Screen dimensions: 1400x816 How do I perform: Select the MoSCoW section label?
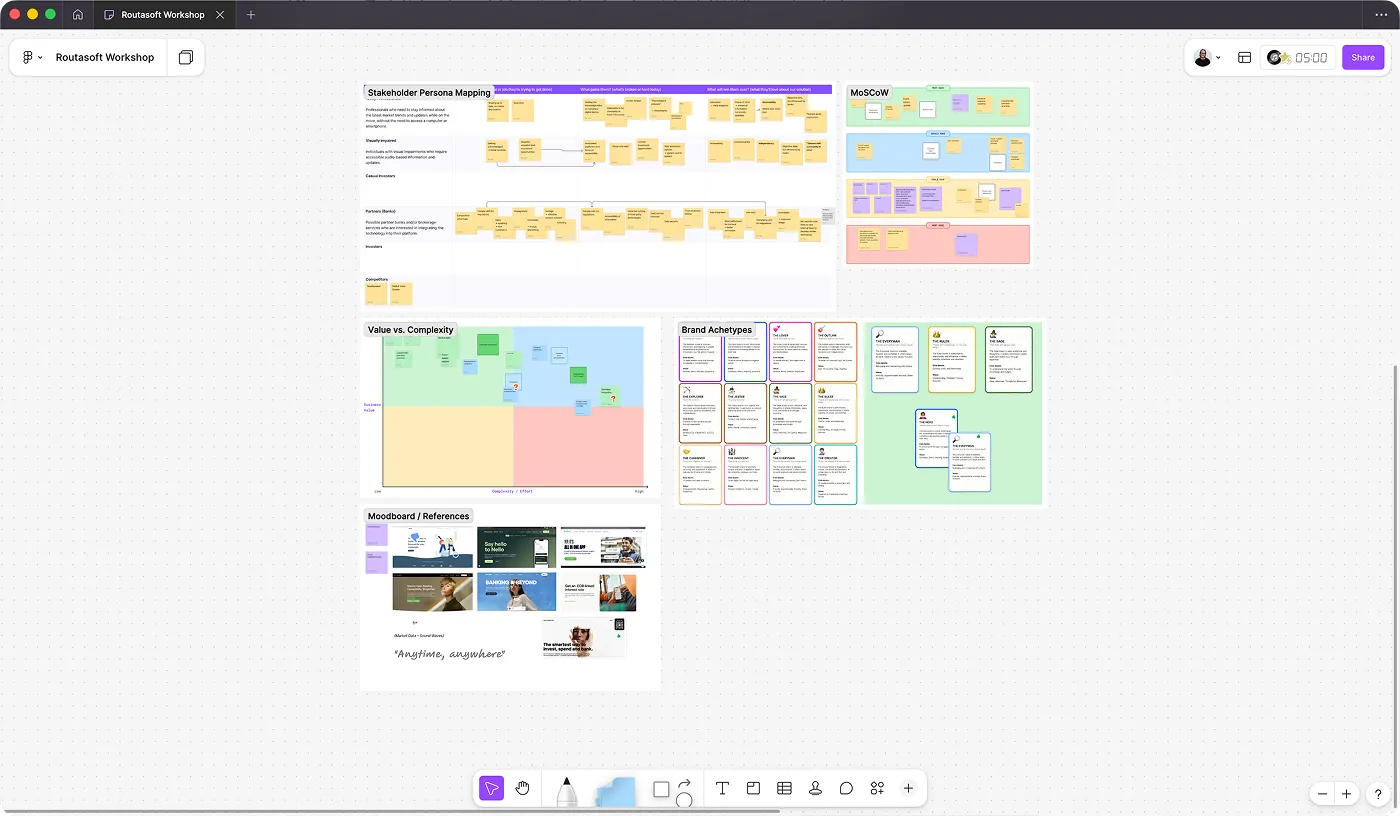pos(870,93)
